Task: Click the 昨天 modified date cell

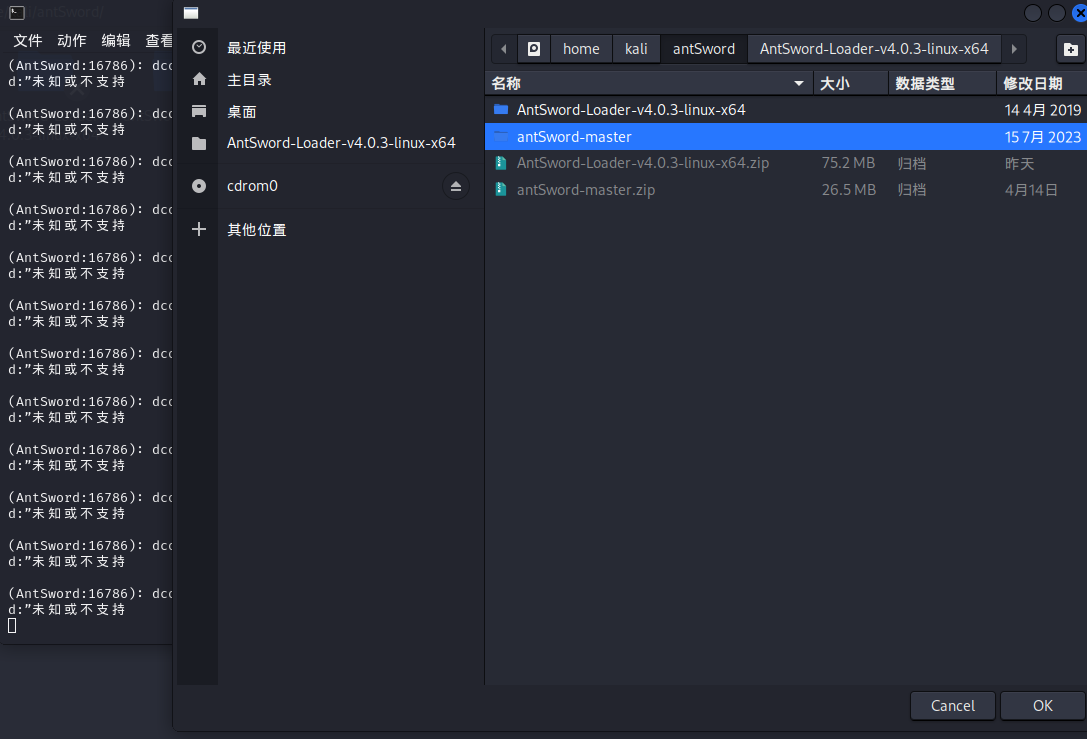Action: (1019, 164)
